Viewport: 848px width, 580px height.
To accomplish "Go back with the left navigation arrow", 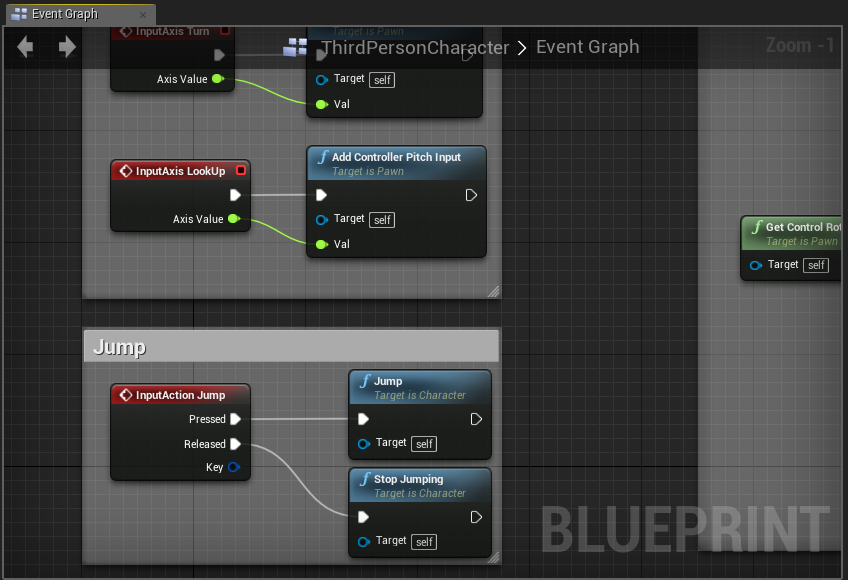I will [25, 47].
